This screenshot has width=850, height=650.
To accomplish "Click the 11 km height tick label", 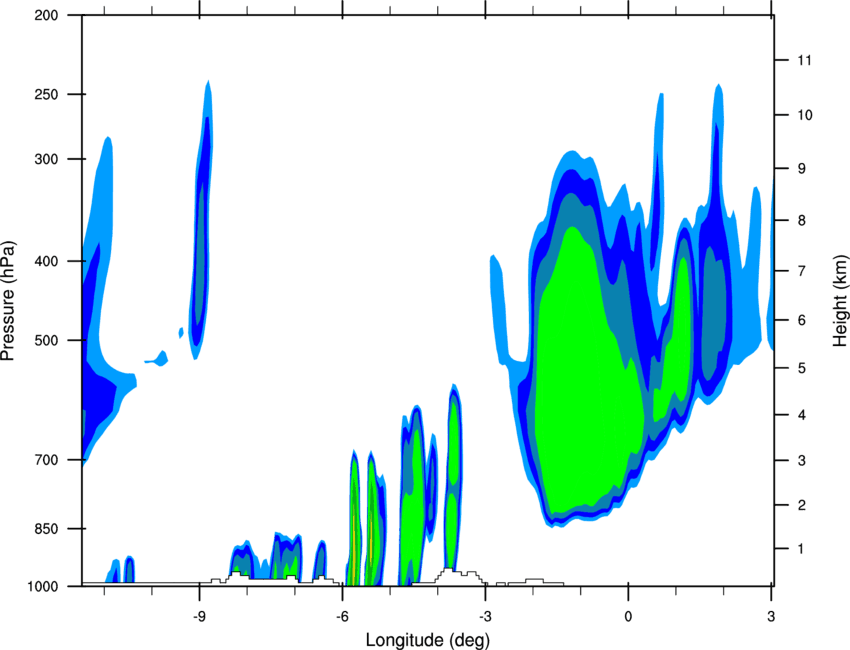I will (804, 60).
